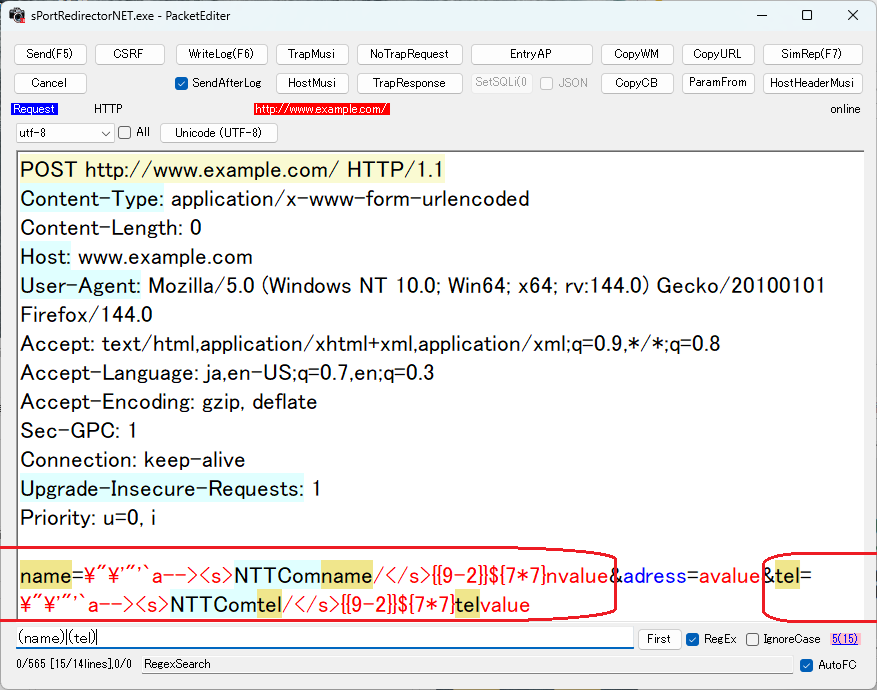Click the app icon in the title bar
Image resolution: width=877 pixels, height=690 pixels.
point(17,15)
